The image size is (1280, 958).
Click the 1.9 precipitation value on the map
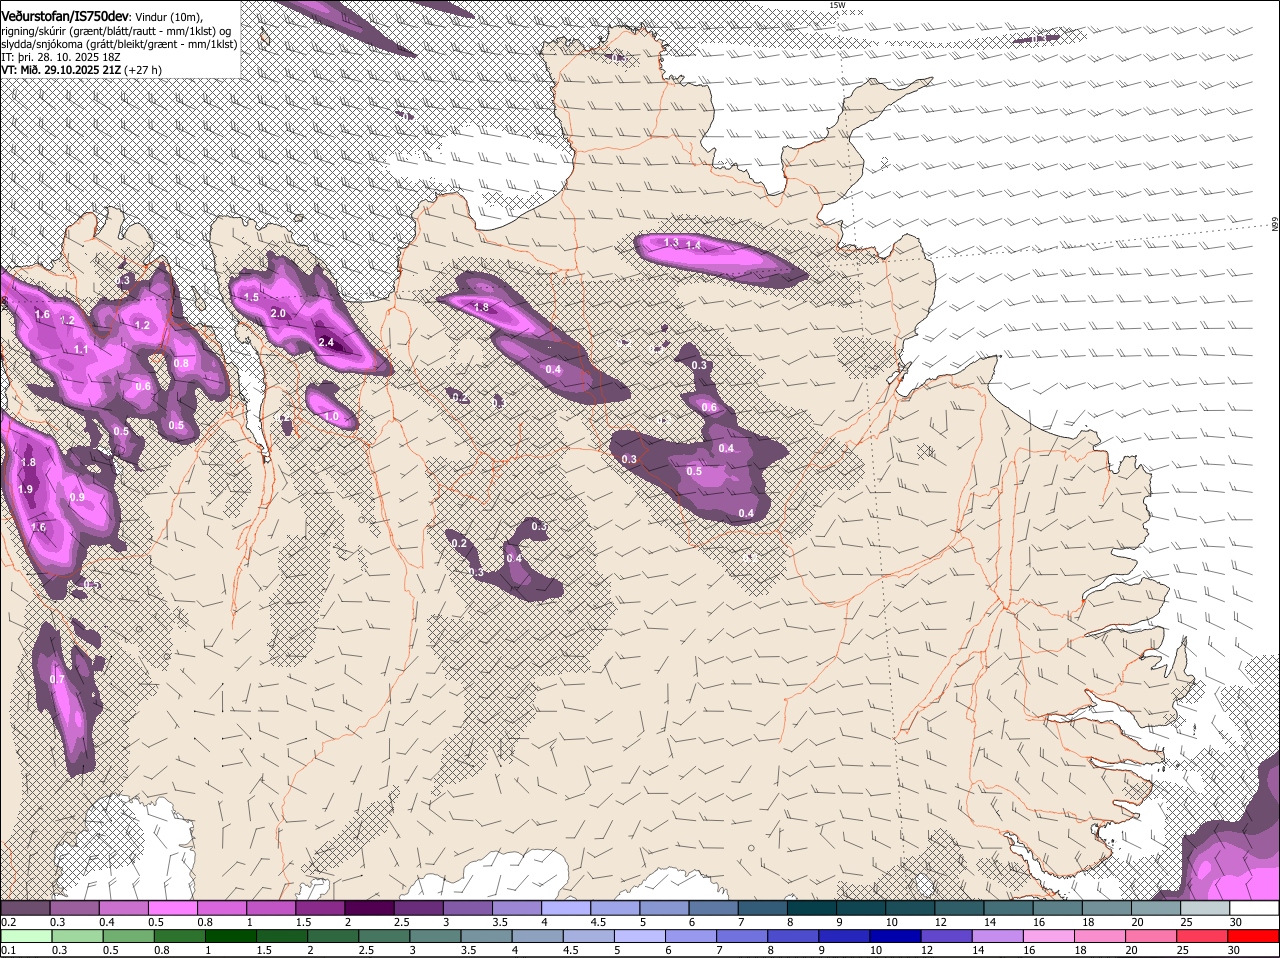[26, 489]
